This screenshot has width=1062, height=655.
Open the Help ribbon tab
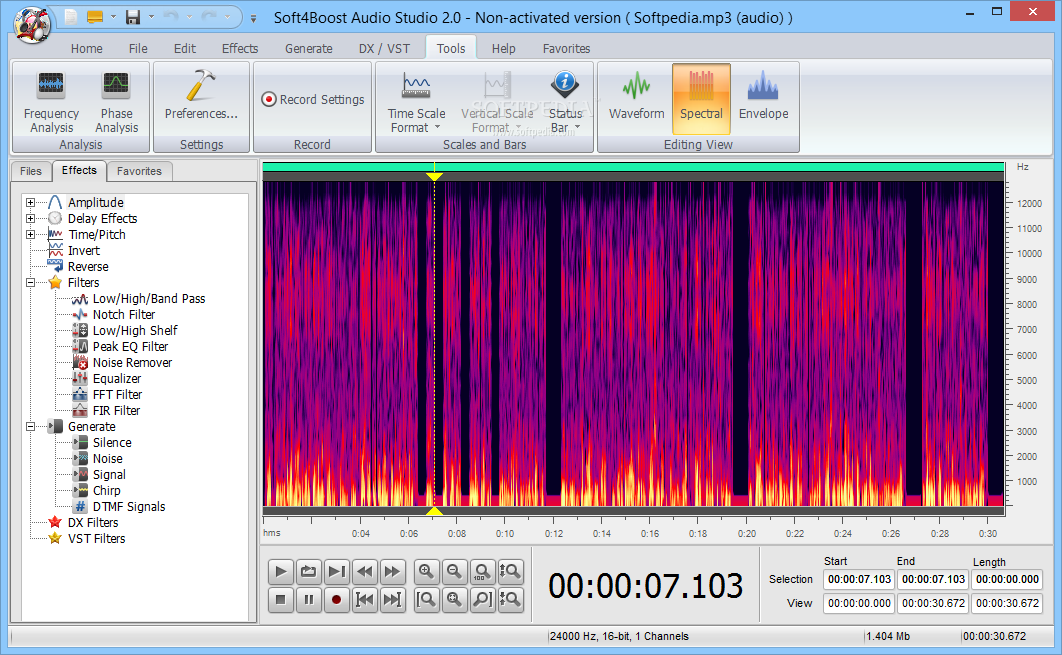pos(503,49)
